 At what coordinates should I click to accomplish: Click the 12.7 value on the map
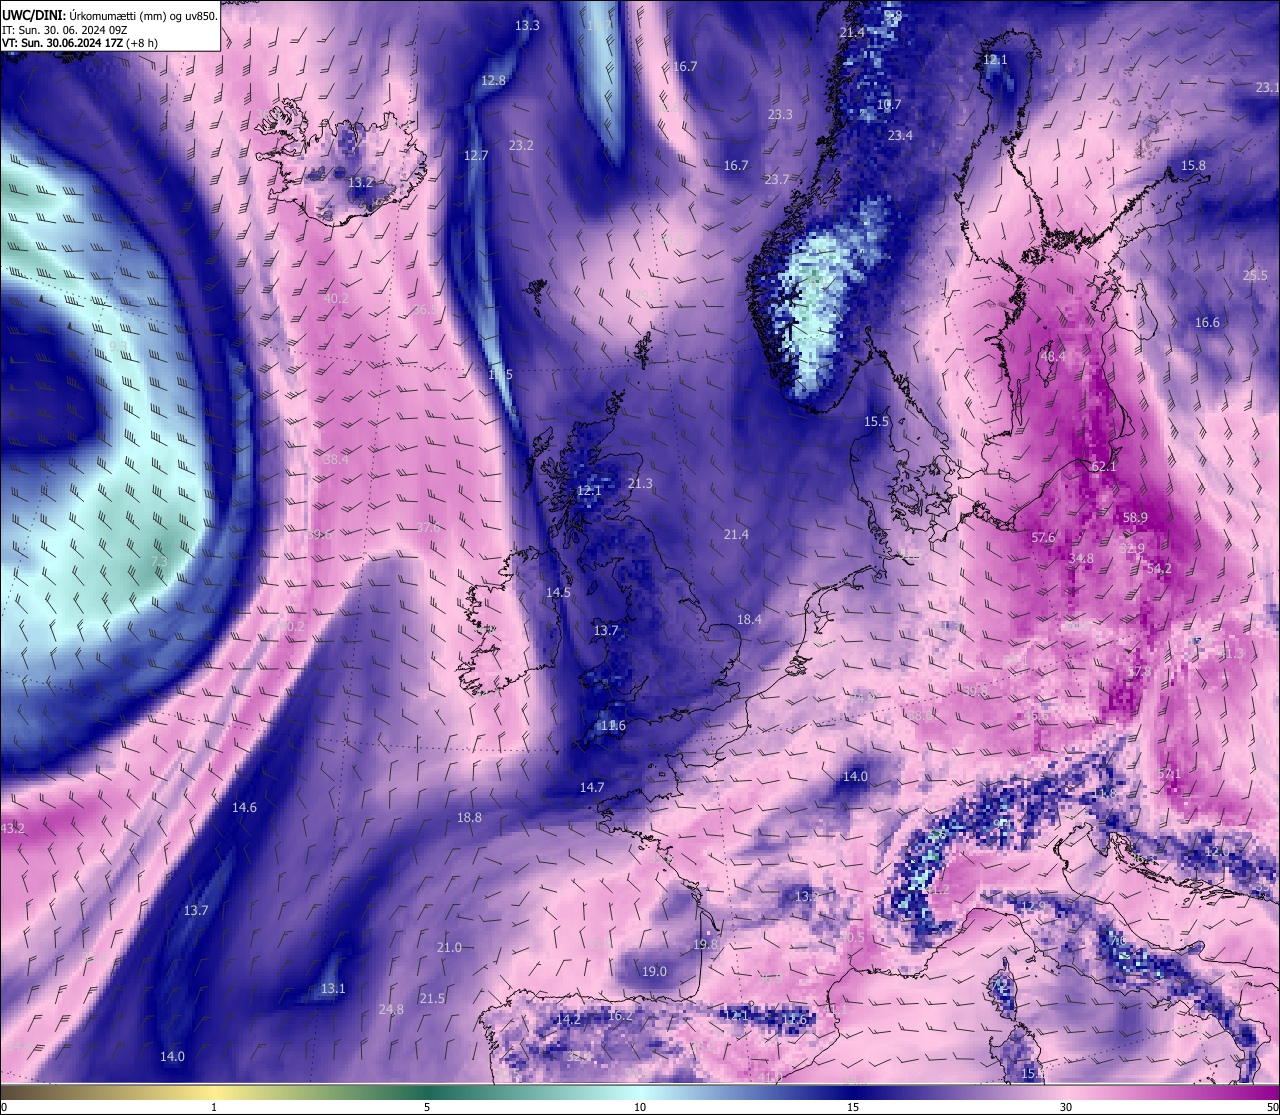point(476,156)
